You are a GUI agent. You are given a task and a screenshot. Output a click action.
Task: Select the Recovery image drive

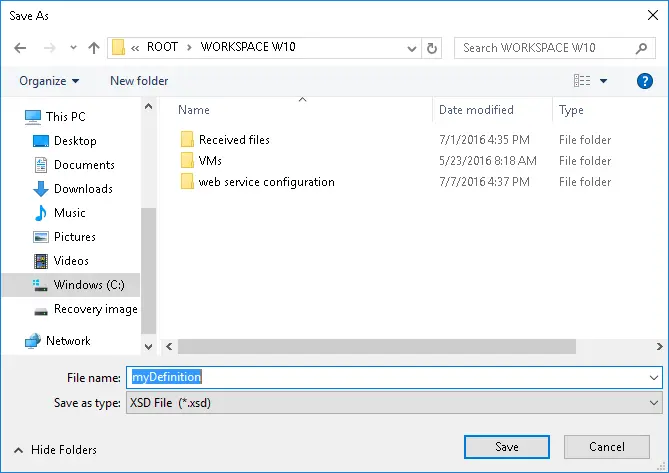(86, 309)
